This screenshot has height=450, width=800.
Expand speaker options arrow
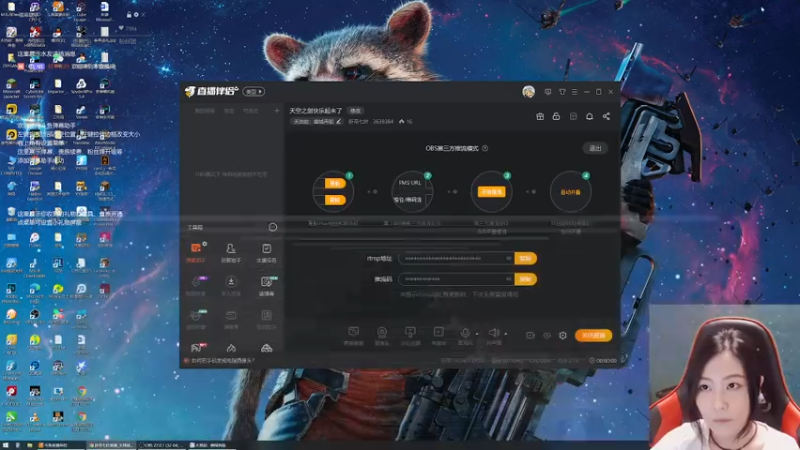pyautogui.click(x=506, y=334)
